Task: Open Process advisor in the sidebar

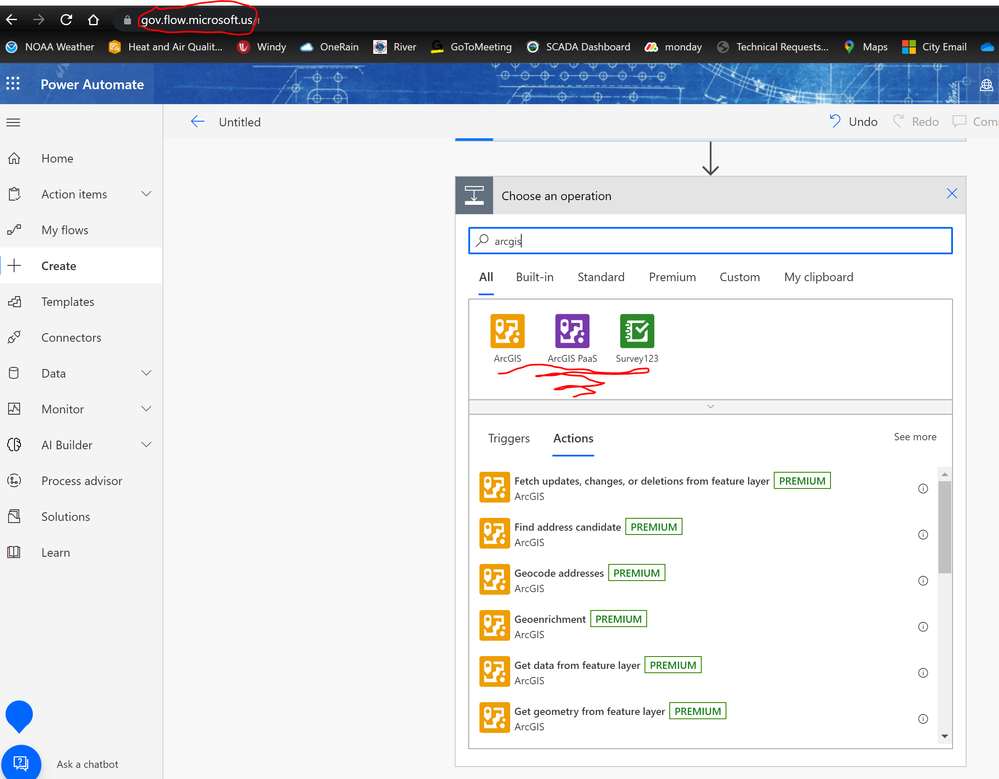Action: pyautogui.click(x=81, y=481)
